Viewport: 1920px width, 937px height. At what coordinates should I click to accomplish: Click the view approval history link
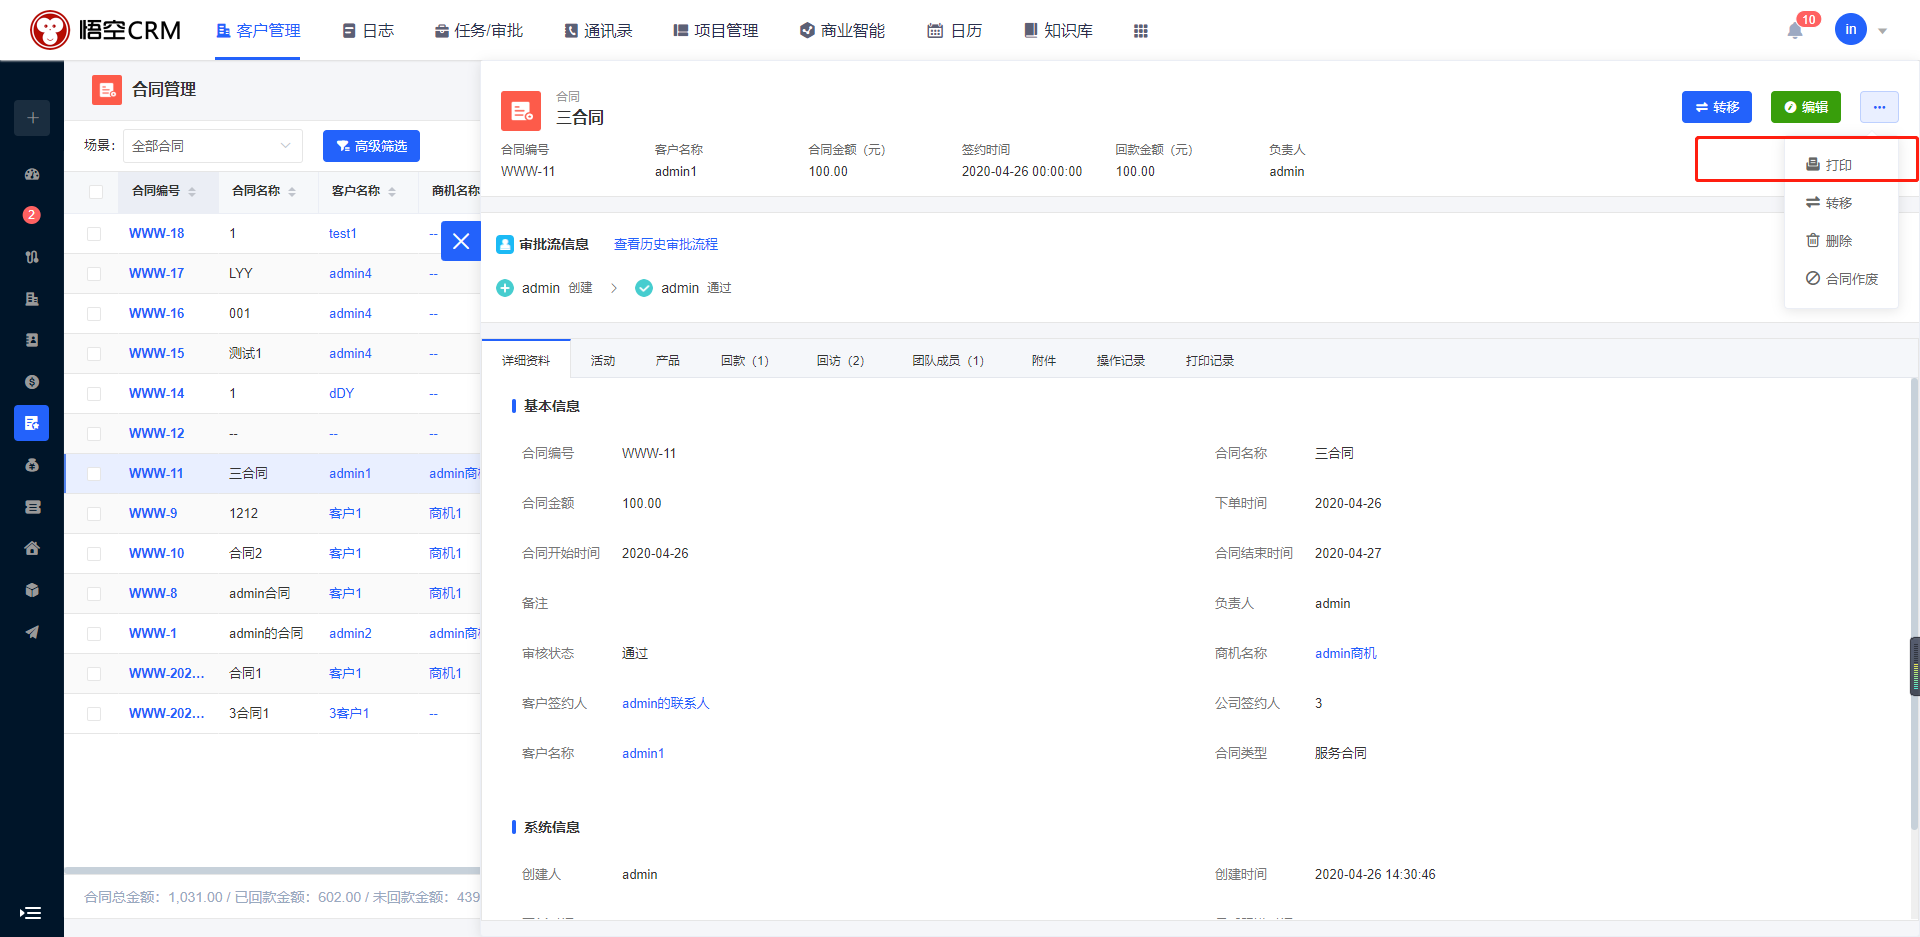click(666, 244)
